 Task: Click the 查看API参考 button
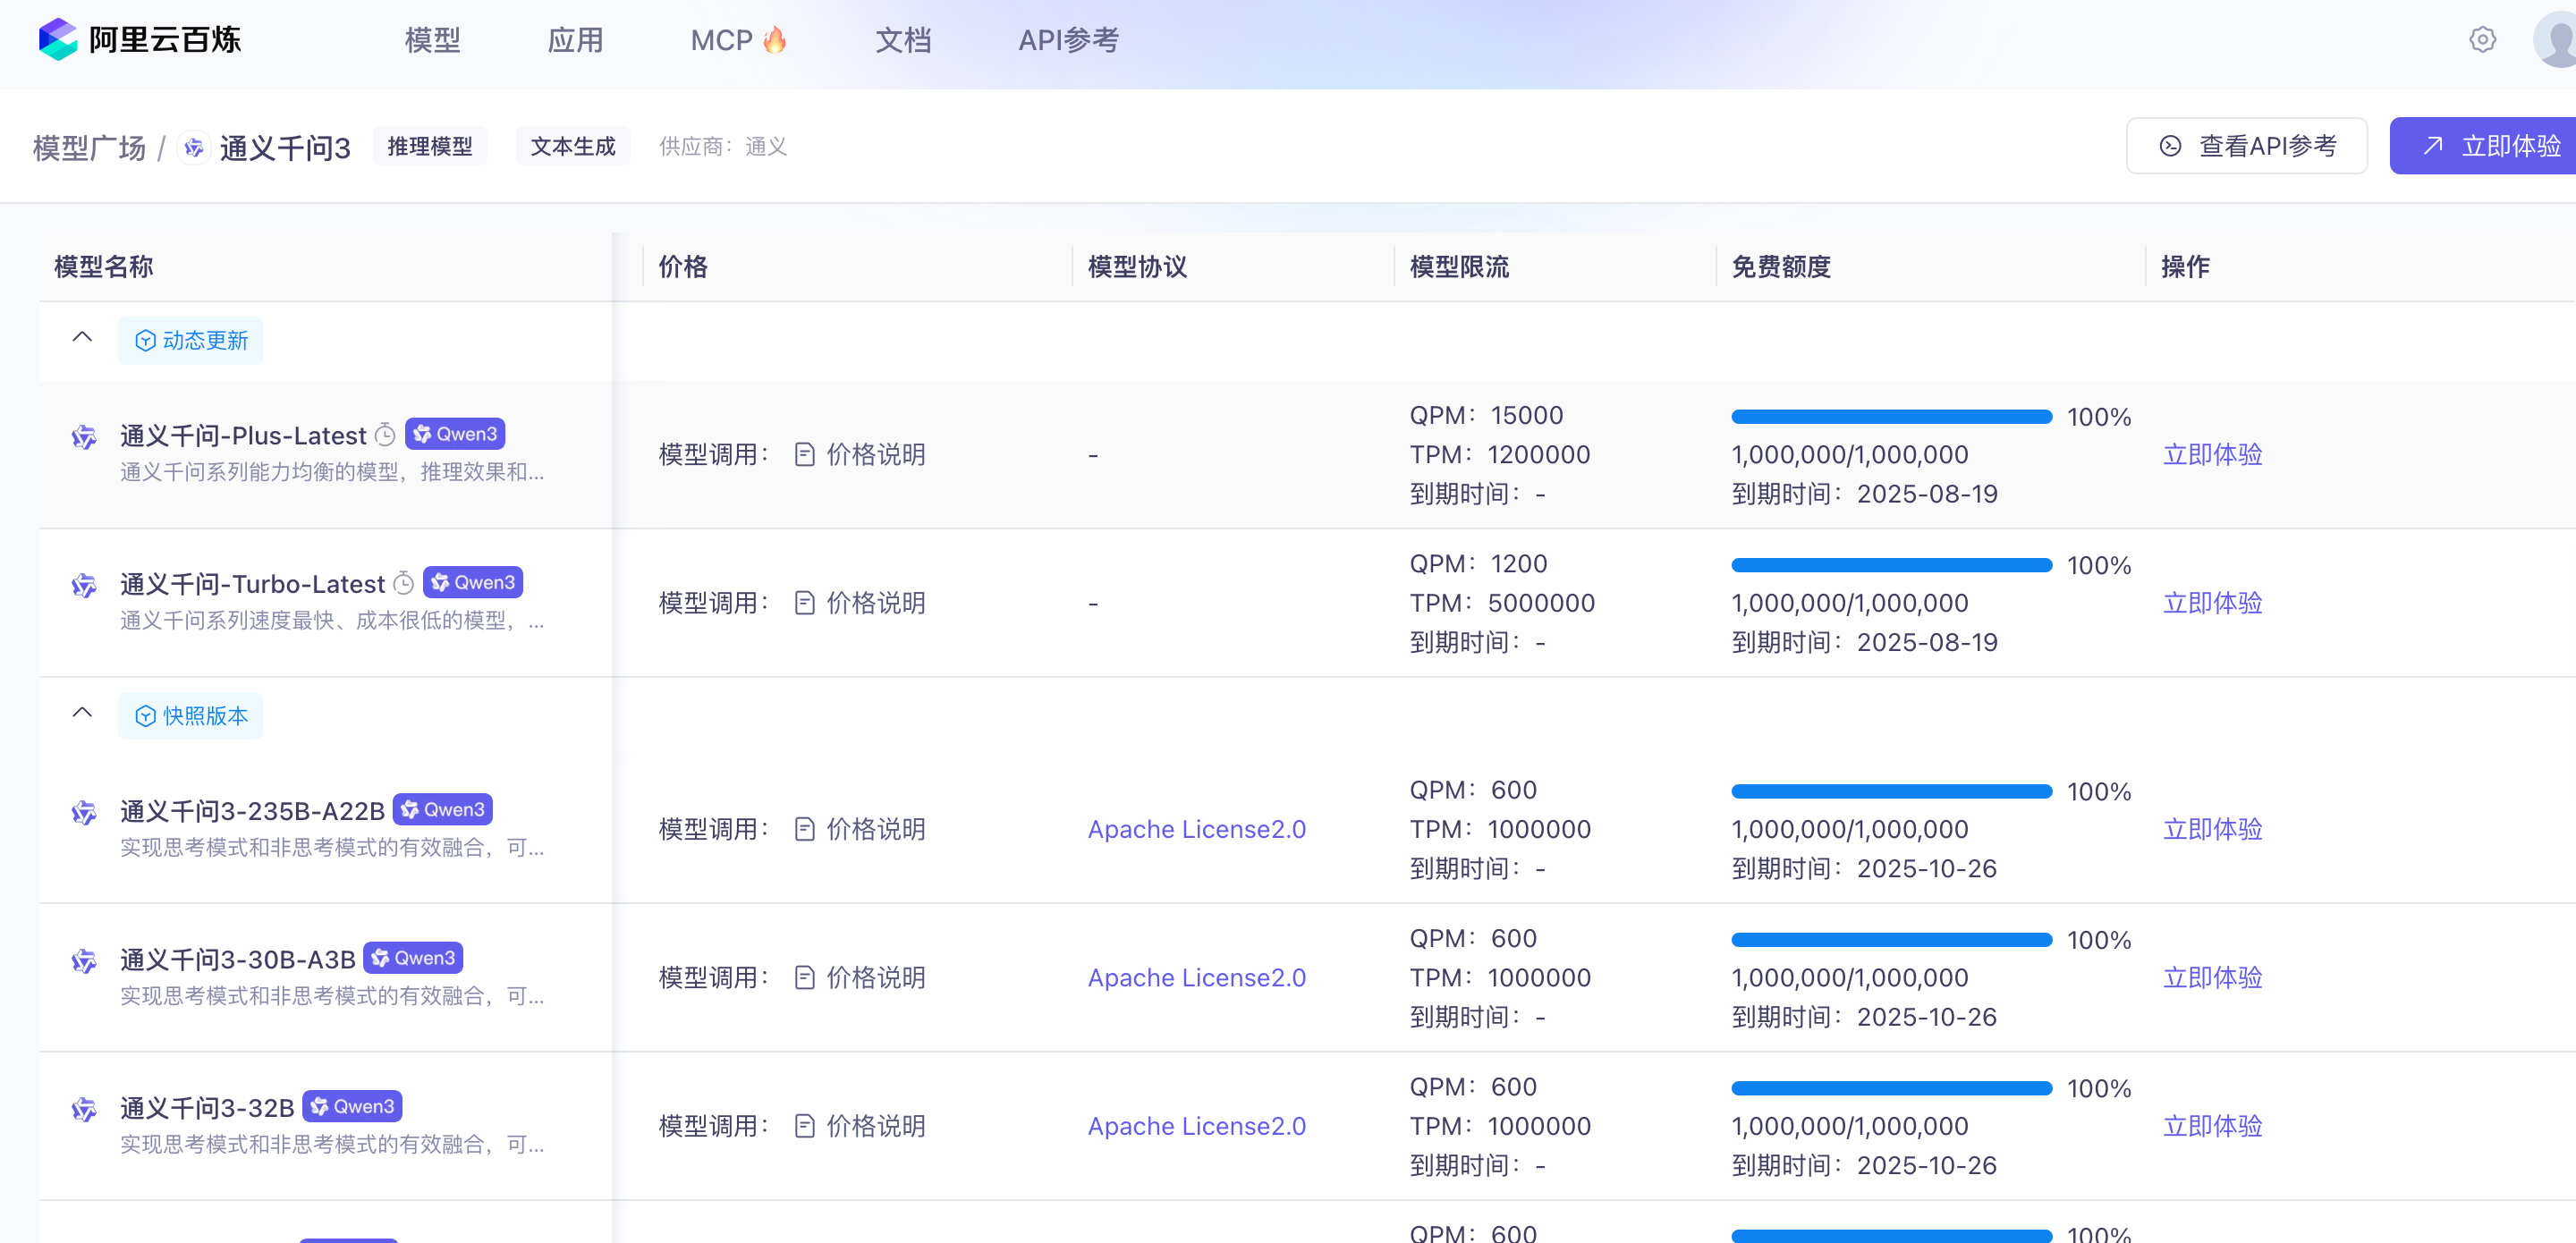tap(2246, 146)
